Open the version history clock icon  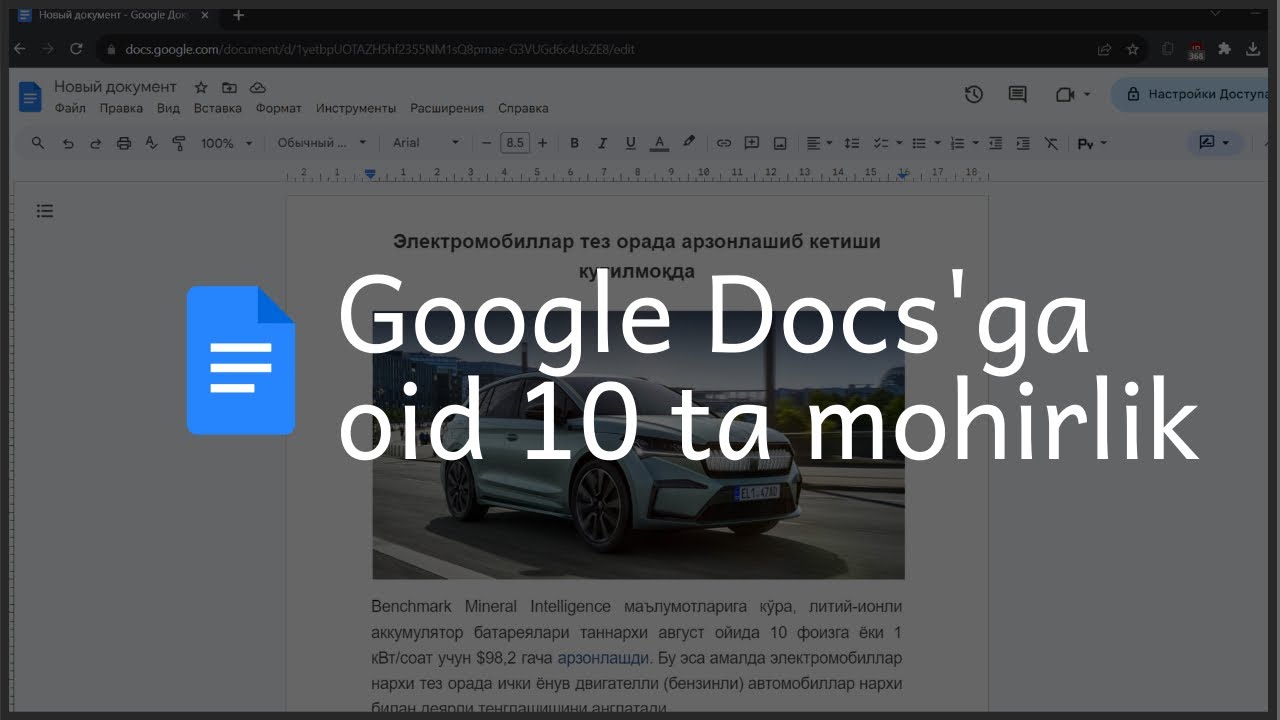[x=974, y=94]
